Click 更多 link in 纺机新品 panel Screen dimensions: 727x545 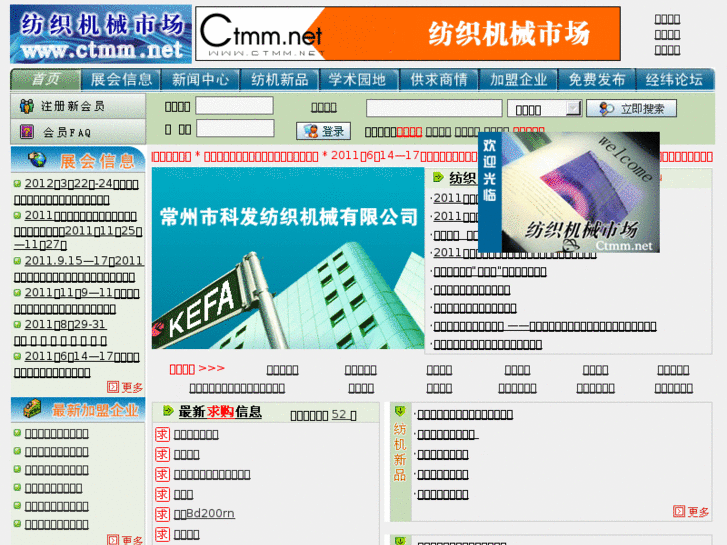[x=691, y=512]
